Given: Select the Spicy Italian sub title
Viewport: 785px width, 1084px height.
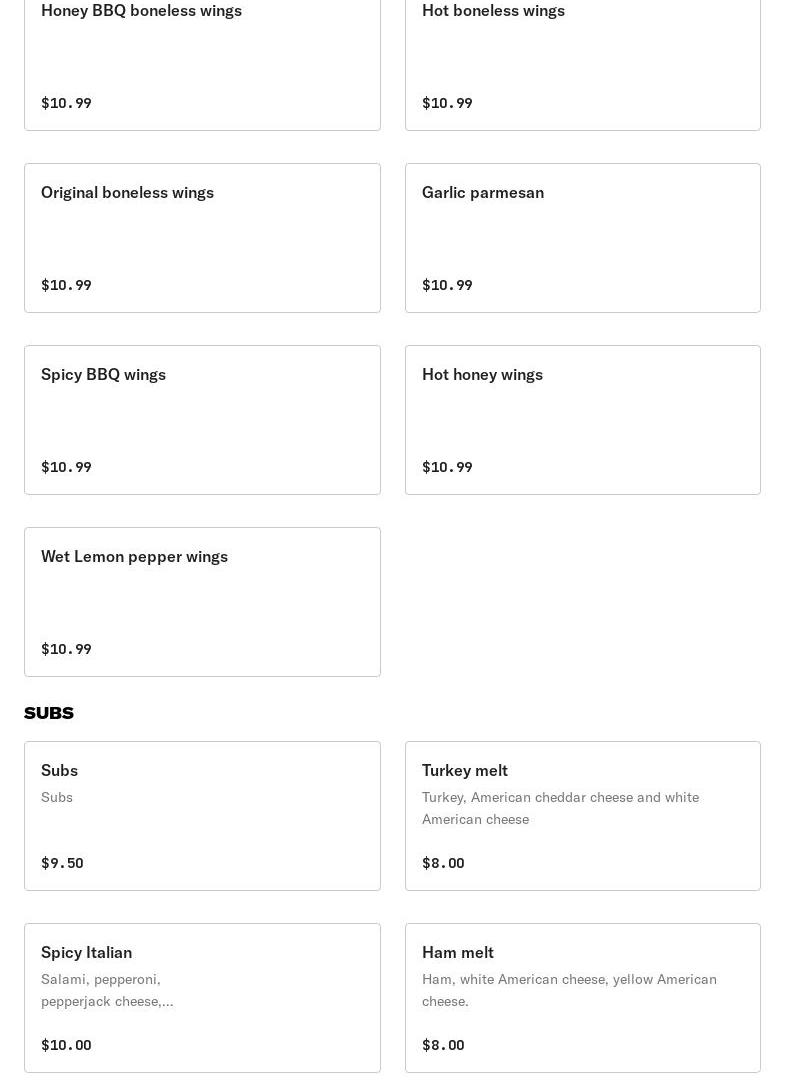Looking at the screenshot, I should click(86, 952).
